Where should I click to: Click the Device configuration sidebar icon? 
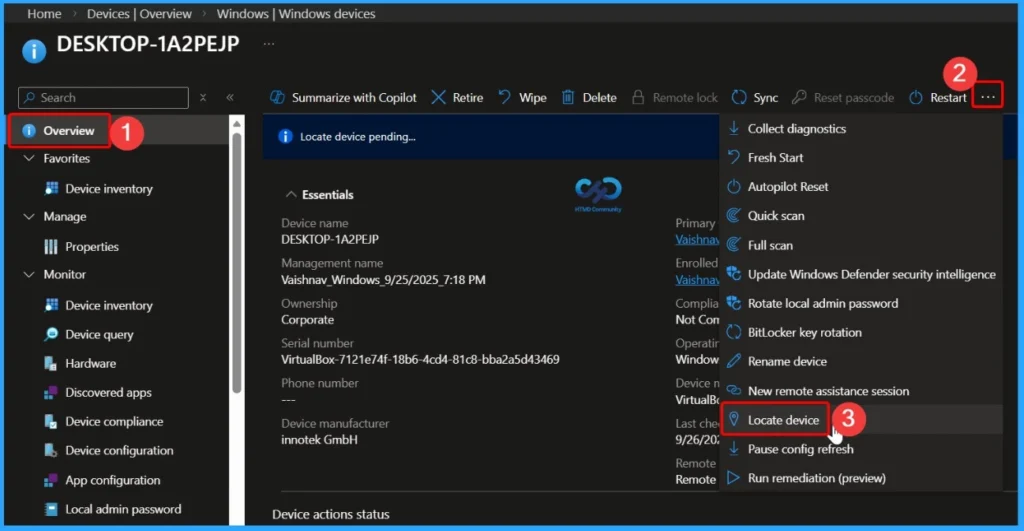tap(51, 451)
